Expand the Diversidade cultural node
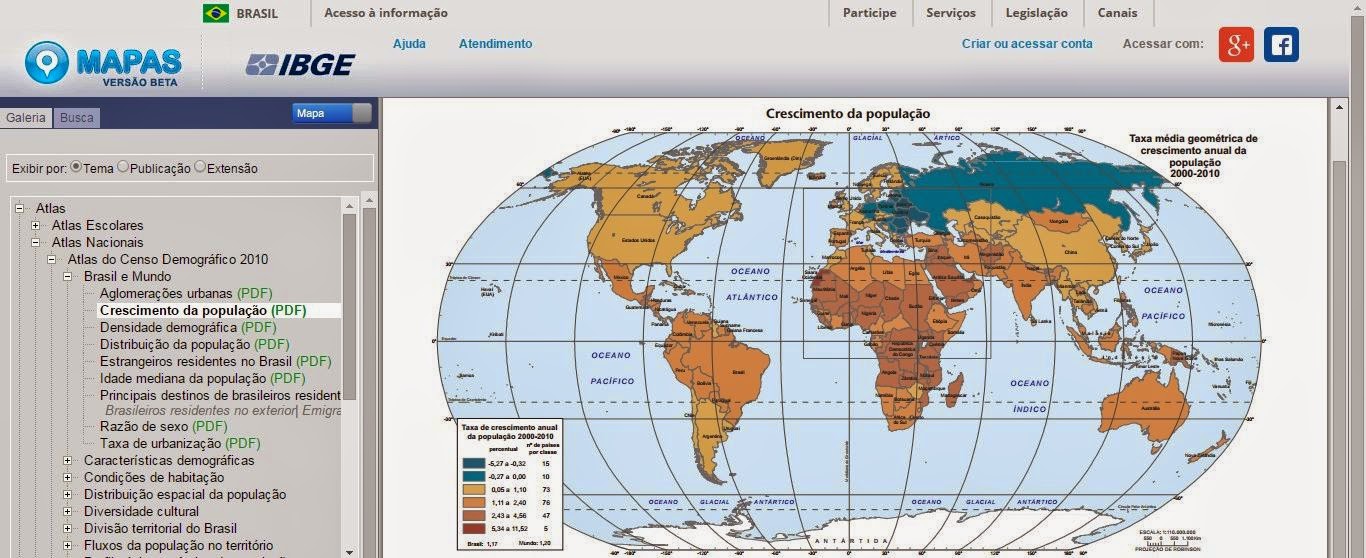Screen dimensions: 1366x558 pyautogui.click(x=68, y=512)
